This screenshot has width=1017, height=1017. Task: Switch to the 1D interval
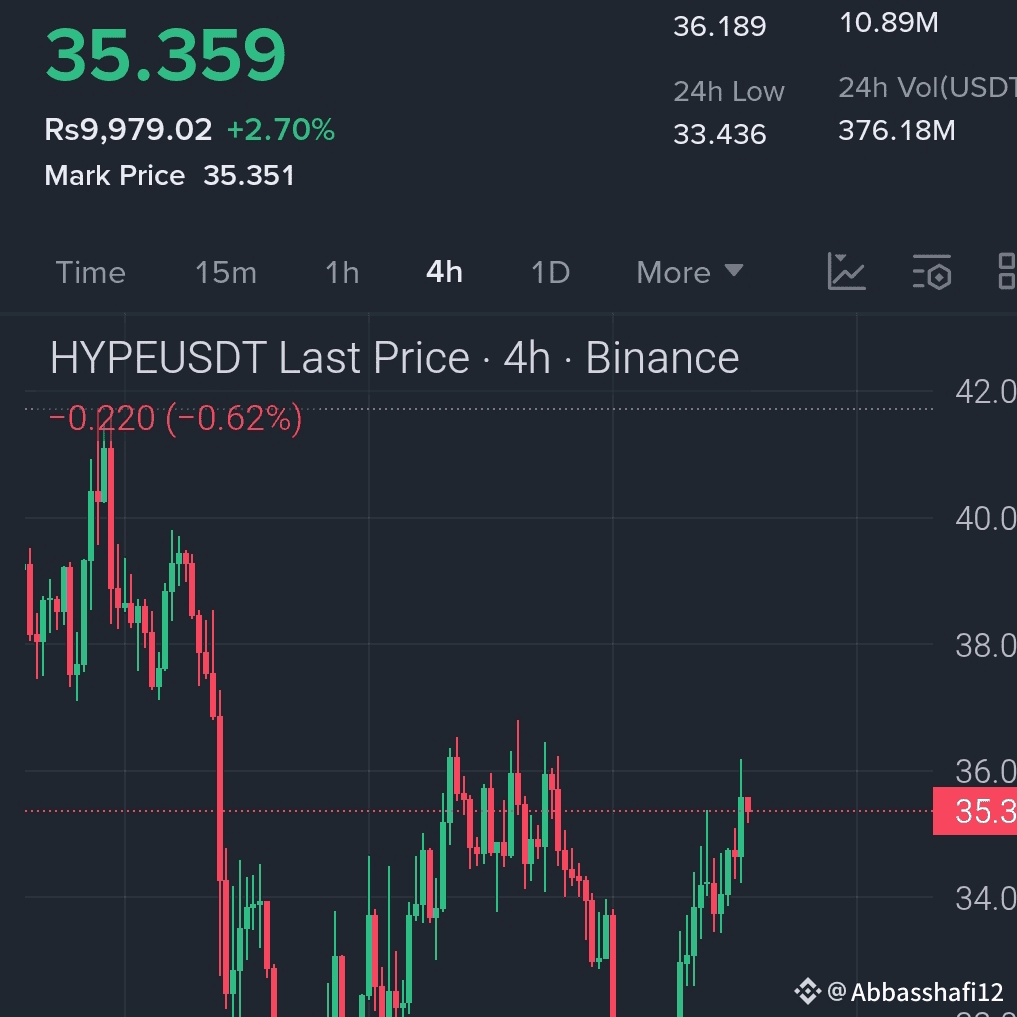pos(550,272)
